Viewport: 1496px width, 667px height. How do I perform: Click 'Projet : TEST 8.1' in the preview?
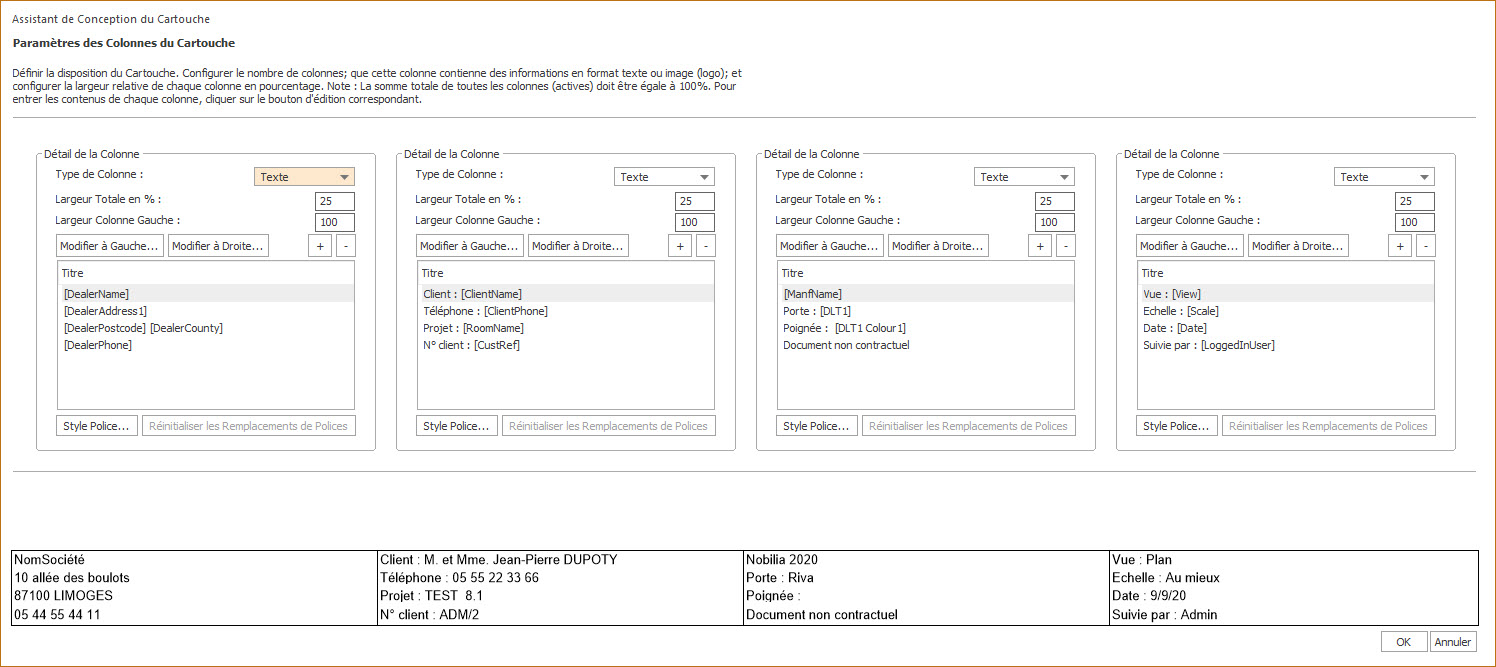pos(431,596)
